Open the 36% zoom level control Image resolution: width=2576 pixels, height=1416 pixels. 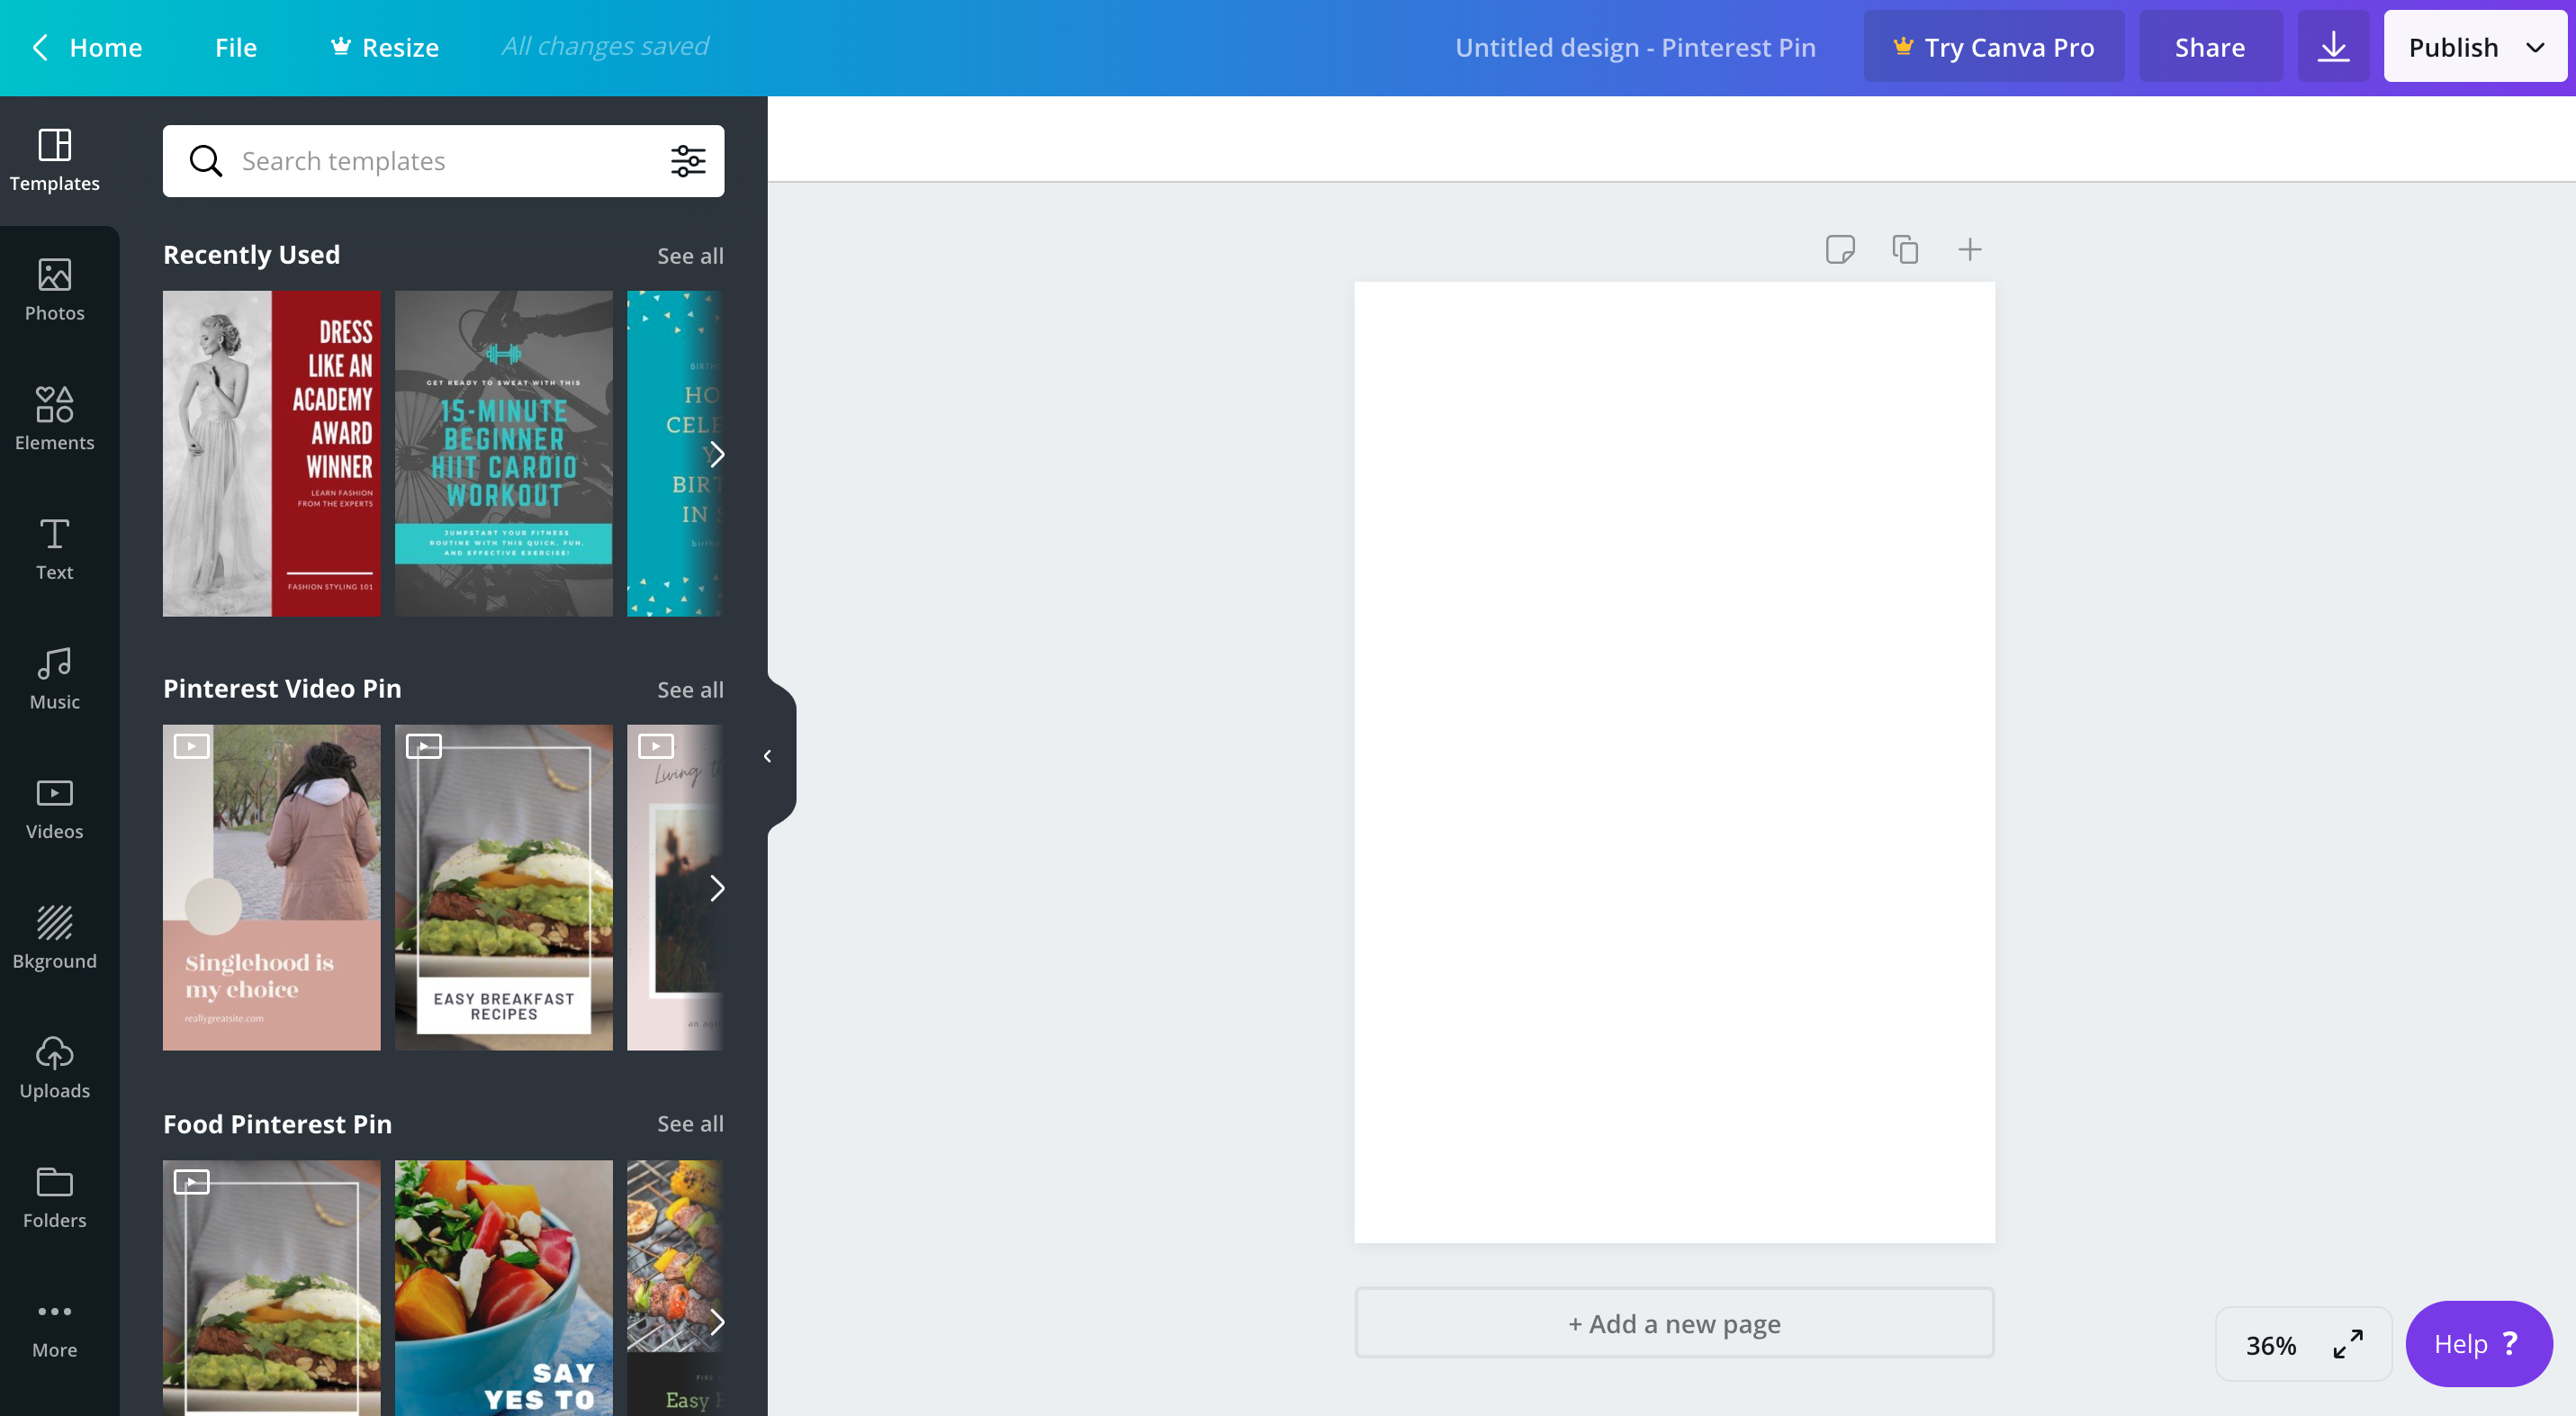click(2271, 1345)
